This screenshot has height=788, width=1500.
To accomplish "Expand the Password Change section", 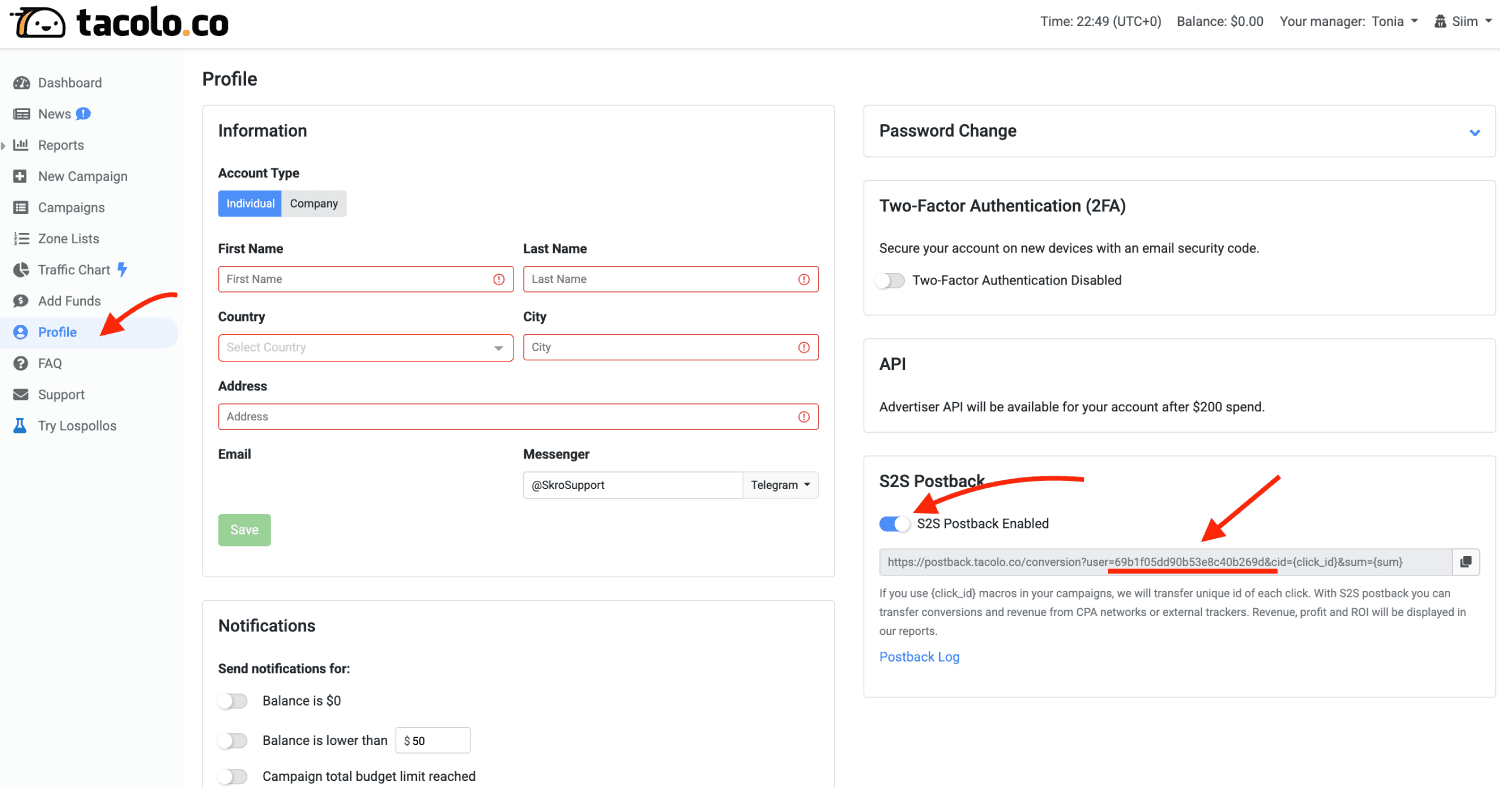I will click(1474, 132).
